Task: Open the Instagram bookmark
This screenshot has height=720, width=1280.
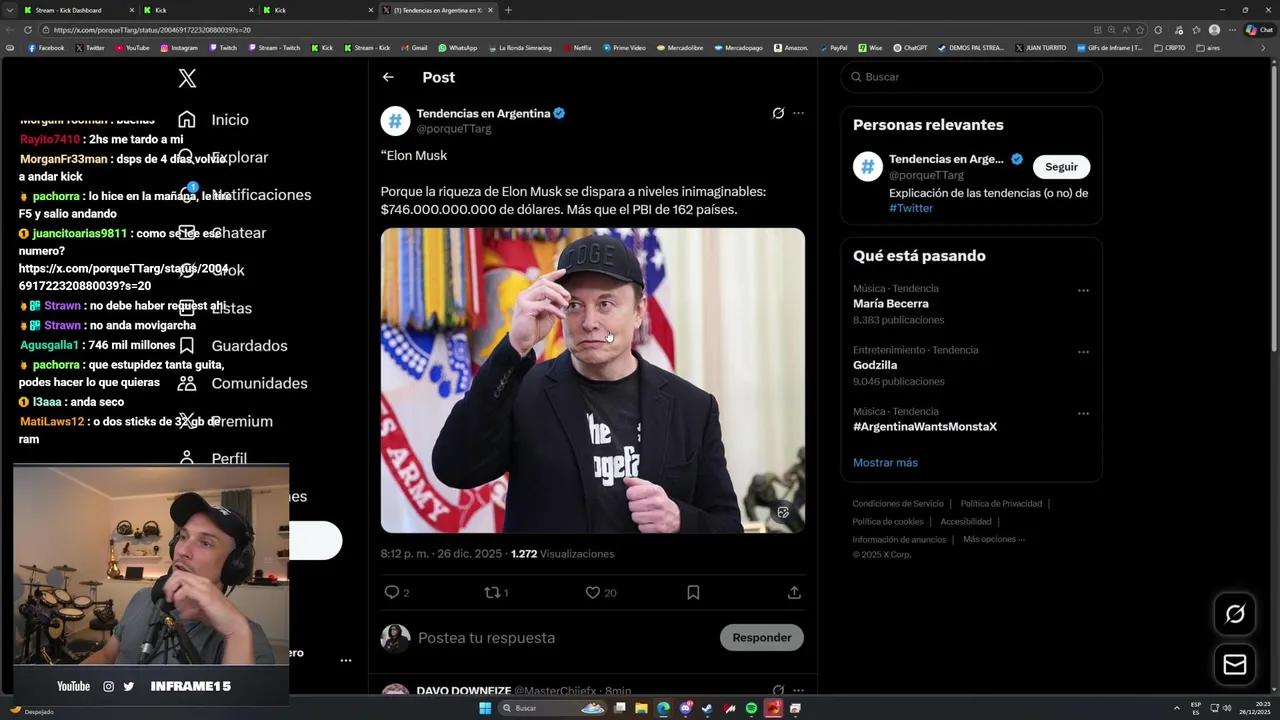Action: point(179,48)
